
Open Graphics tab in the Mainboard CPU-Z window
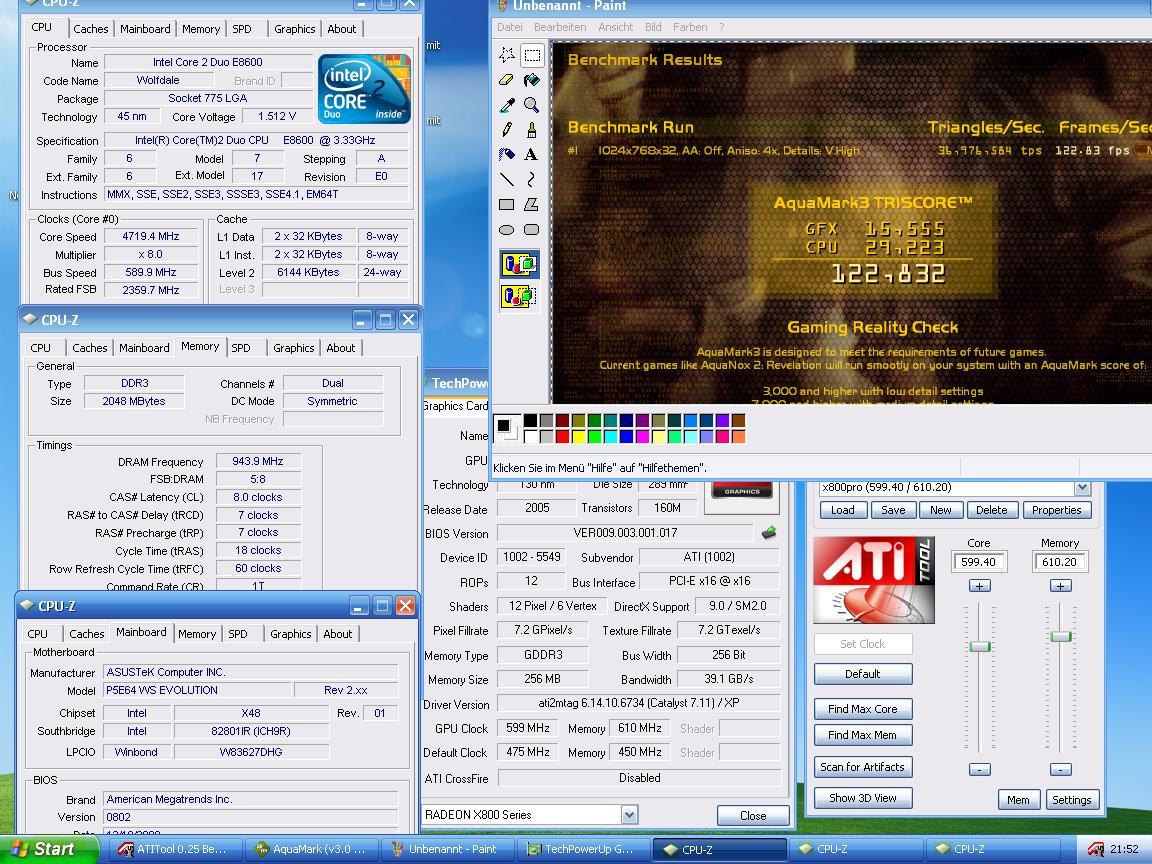[290, 633]
